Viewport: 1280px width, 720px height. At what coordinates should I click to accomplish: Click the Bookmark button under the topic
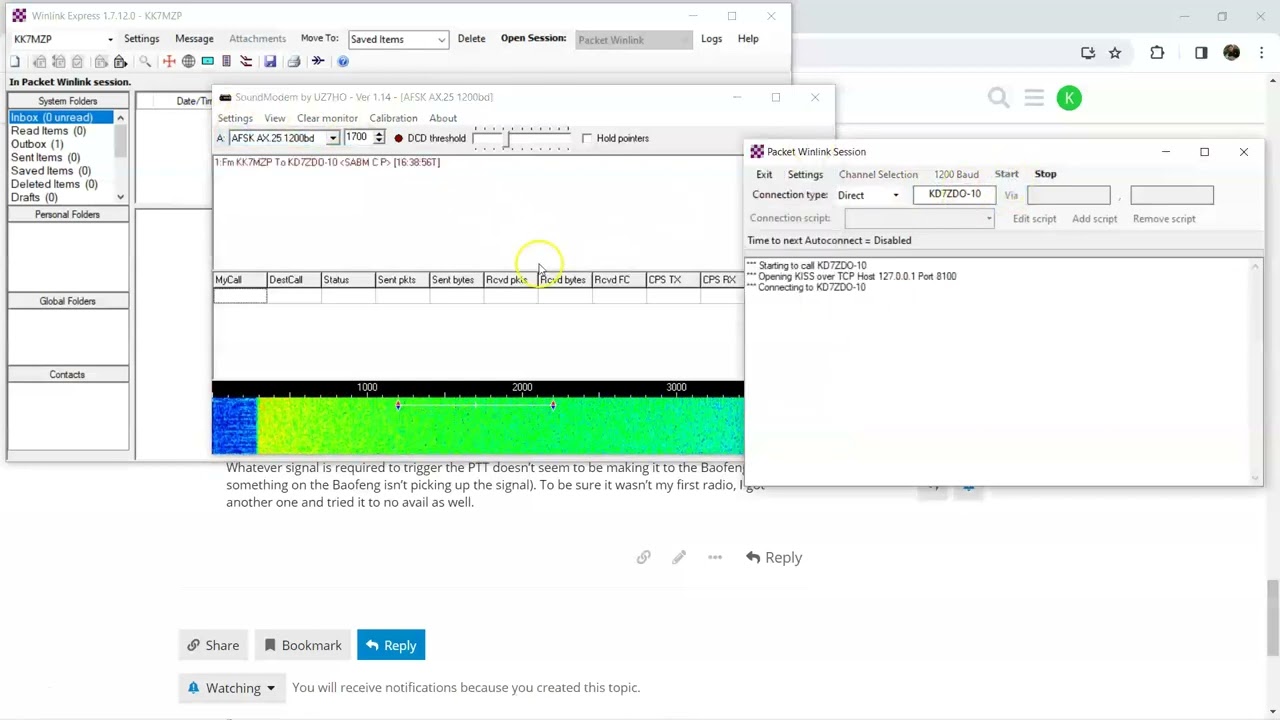[303, 645]
